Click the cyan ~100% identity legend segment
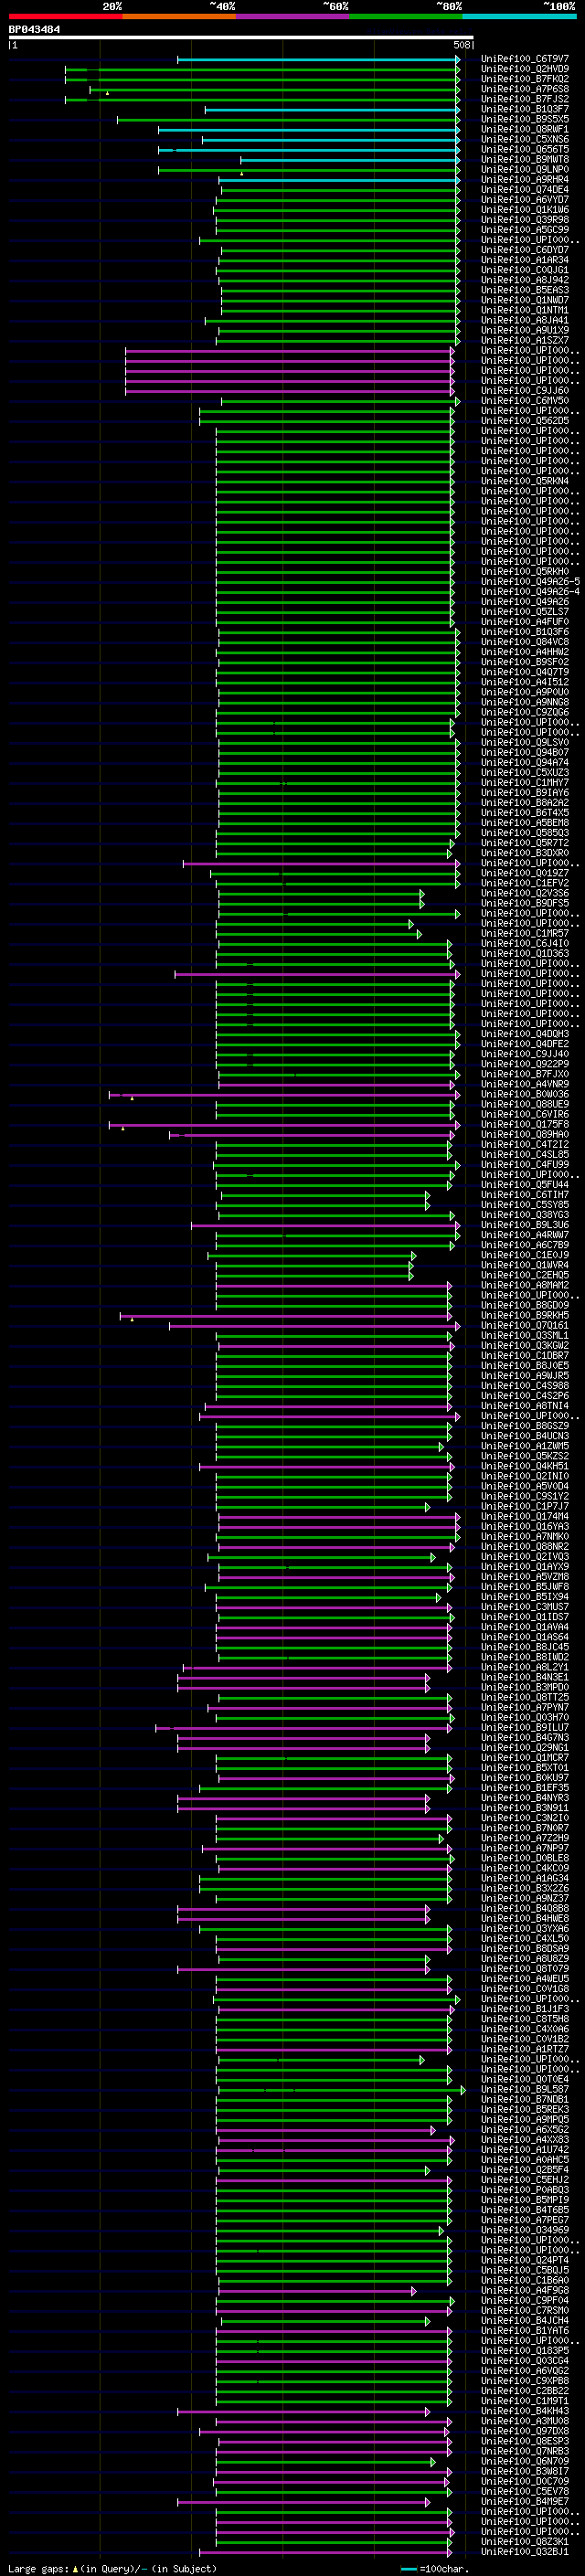Viewport: 585px width, 2576px height. (520, 16)
